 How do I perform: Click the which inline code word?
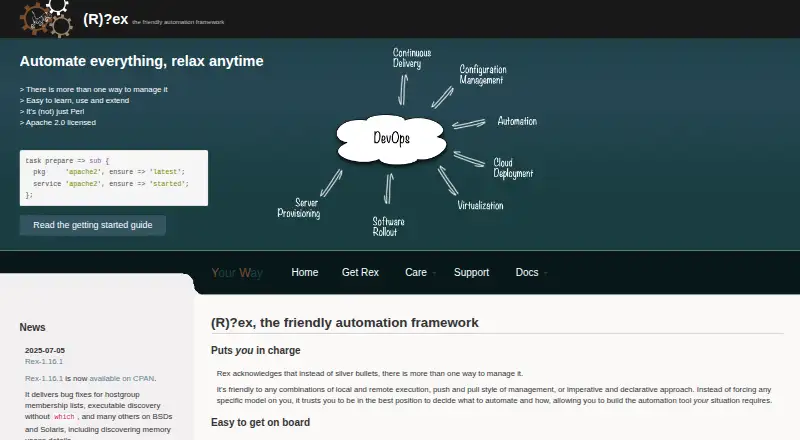pos(64,417)
